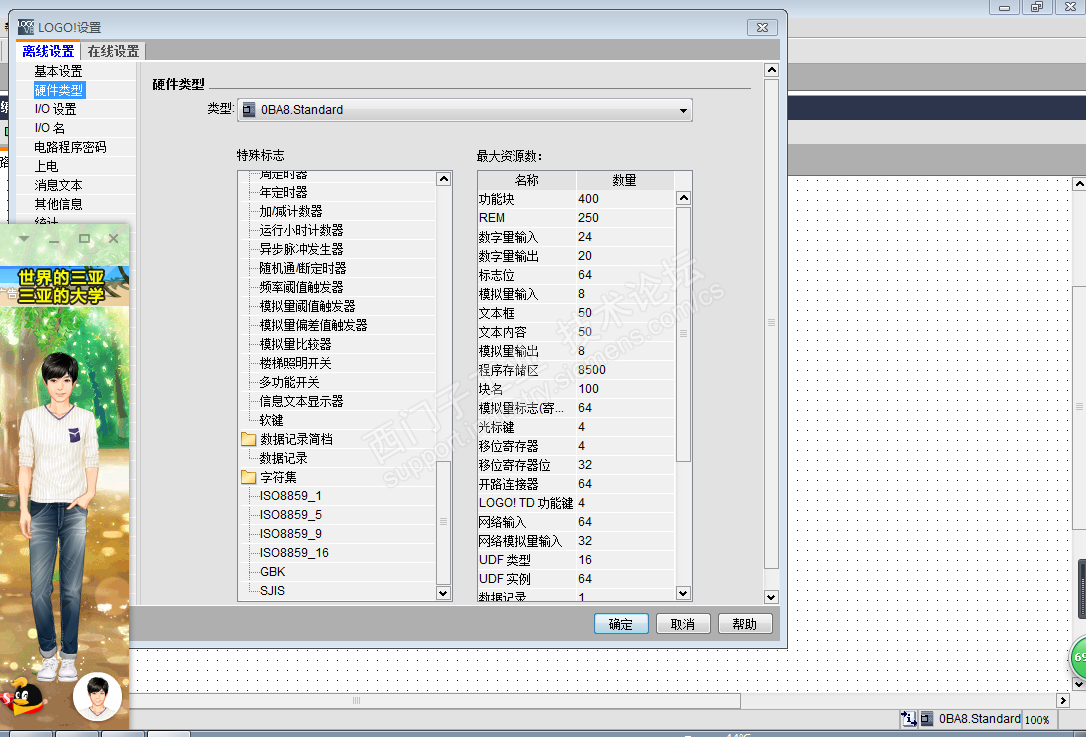Select 多功能开关 tree item
This screenshot has height=737, width=1086.
coord(290,382)
